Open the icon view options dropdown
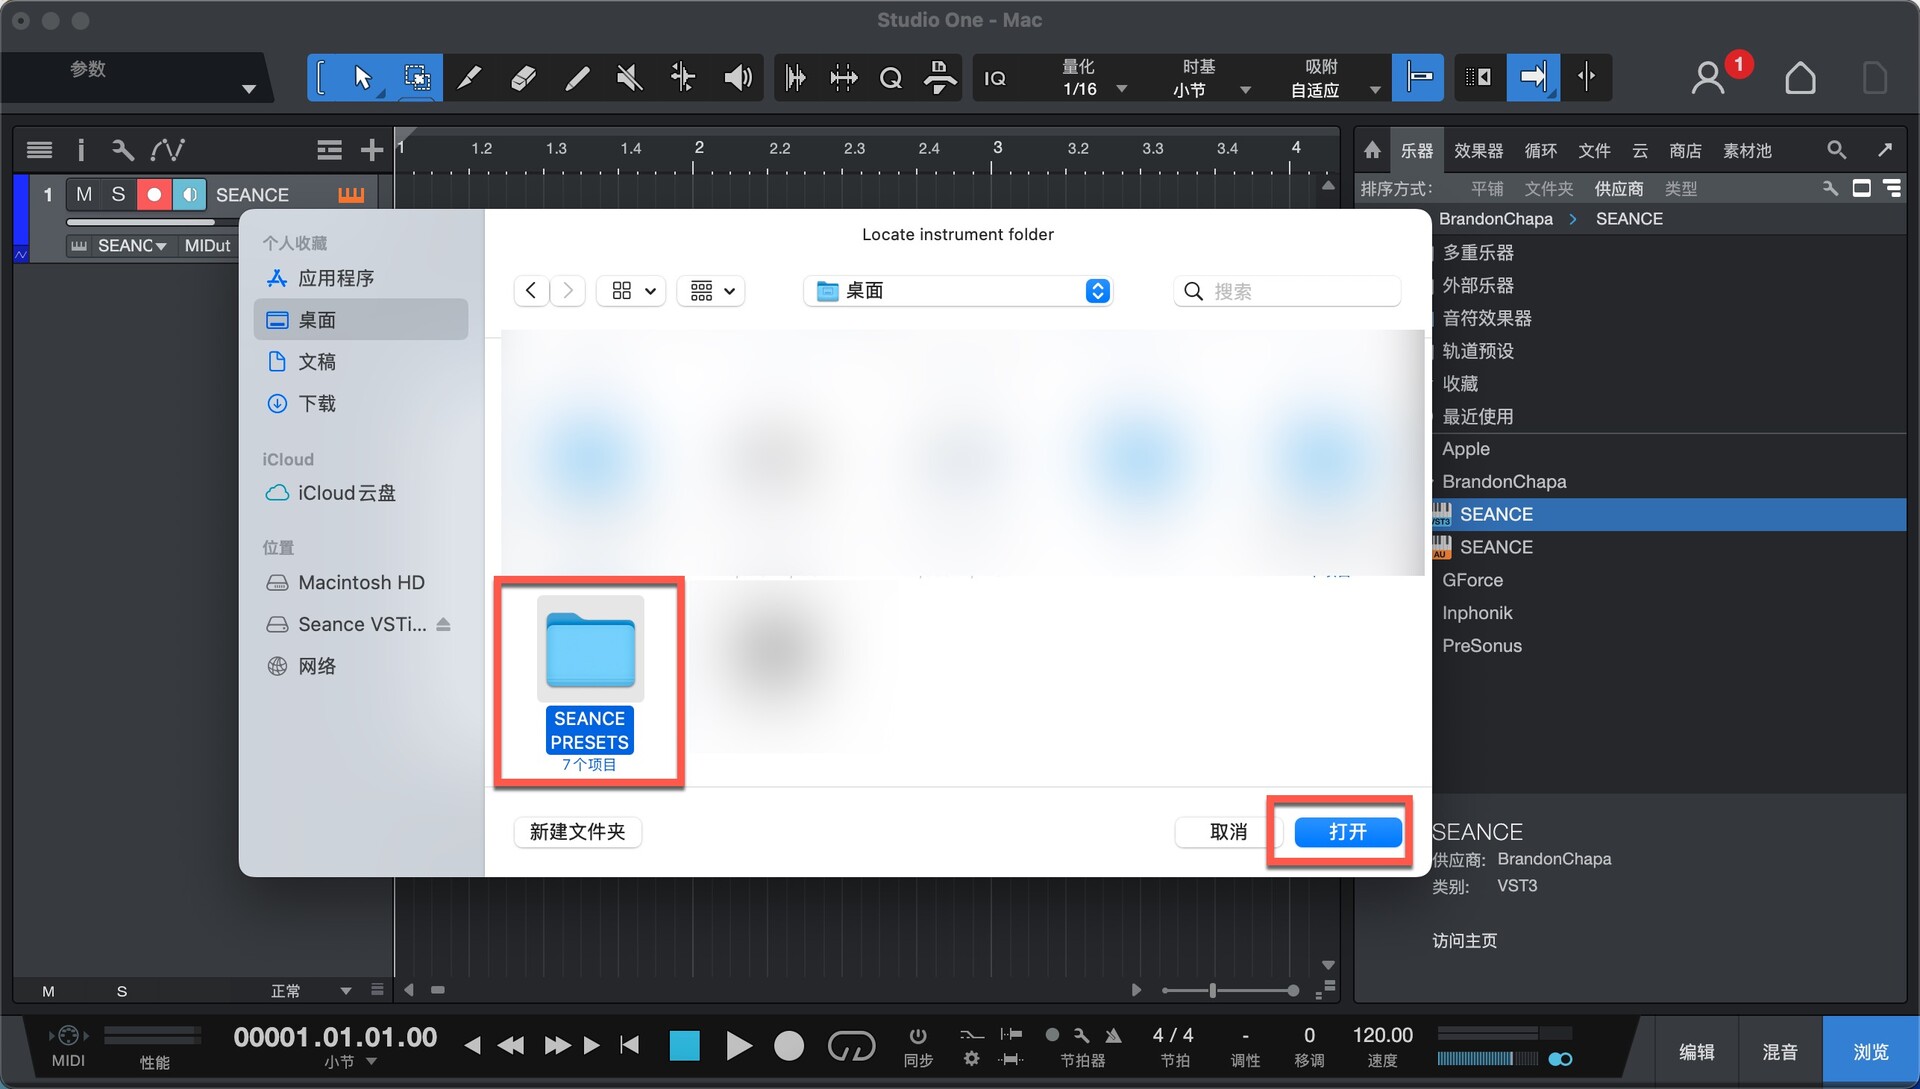 click(x=631, y=291)
